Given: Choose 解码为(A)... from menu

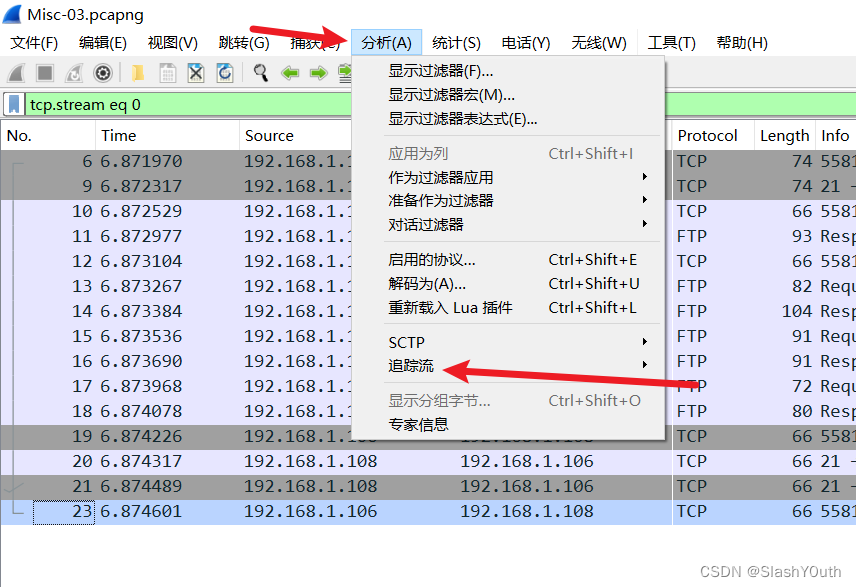Looking at the screenshot, I should coord(509,284).
